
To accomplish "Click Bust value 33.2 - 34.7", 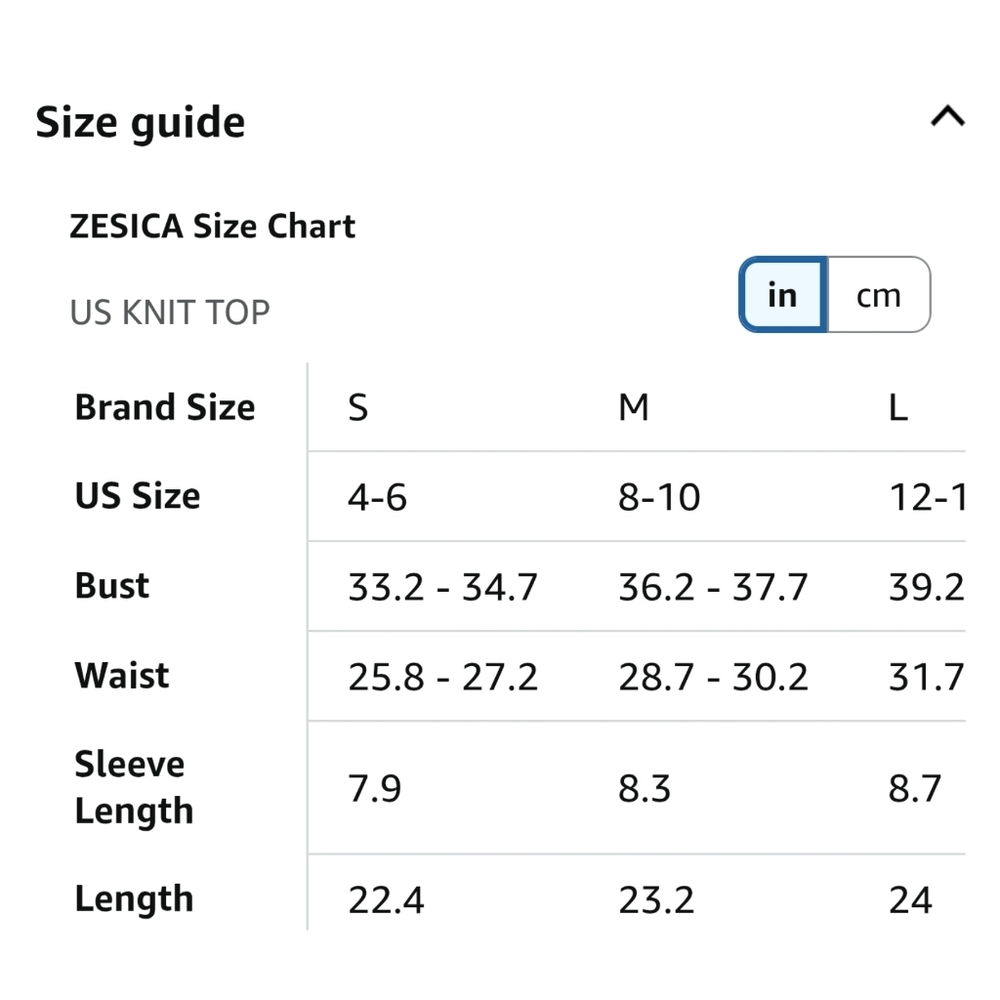I will pos(443,587).
